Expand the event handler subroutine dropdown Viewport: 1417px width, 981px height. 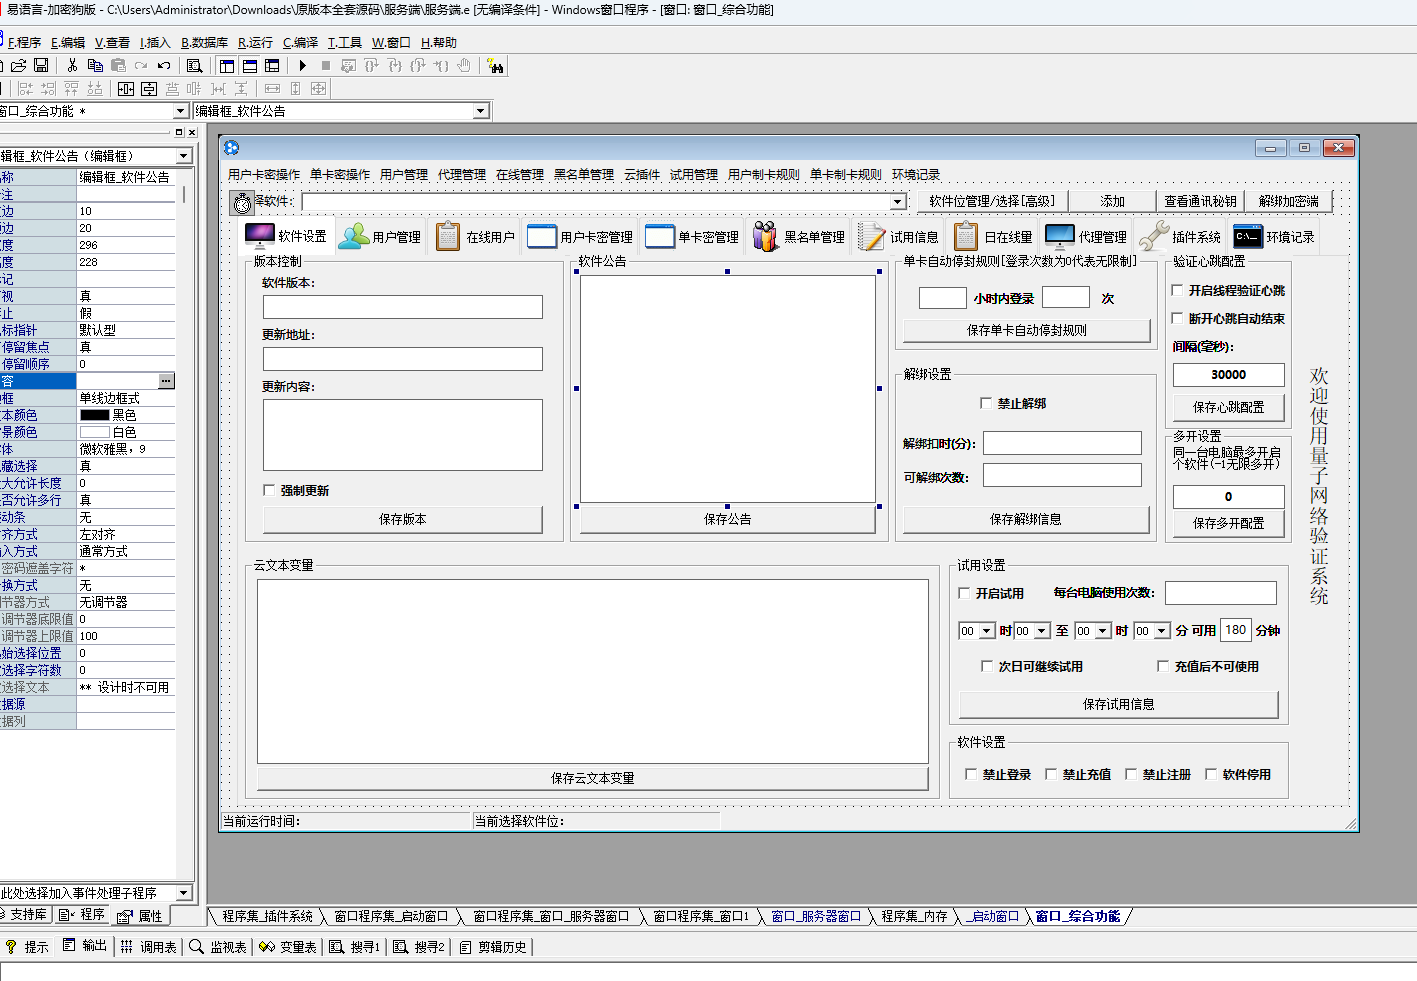pyautogui.click(x=183, y=893)
